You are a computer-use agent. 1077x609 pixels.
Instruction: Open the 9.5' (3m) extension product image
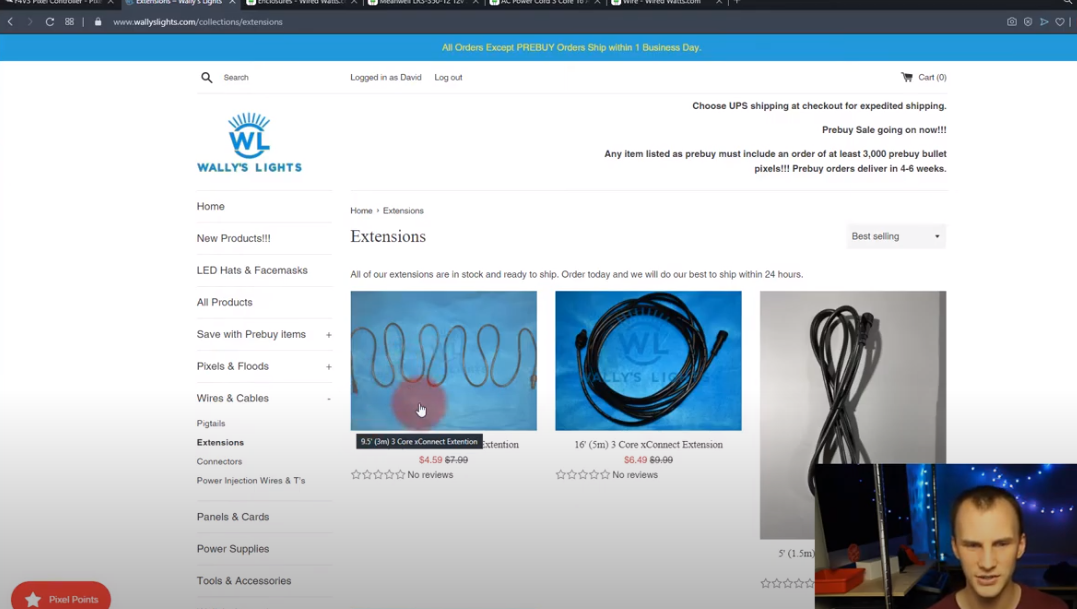click(x=444, y=360)
